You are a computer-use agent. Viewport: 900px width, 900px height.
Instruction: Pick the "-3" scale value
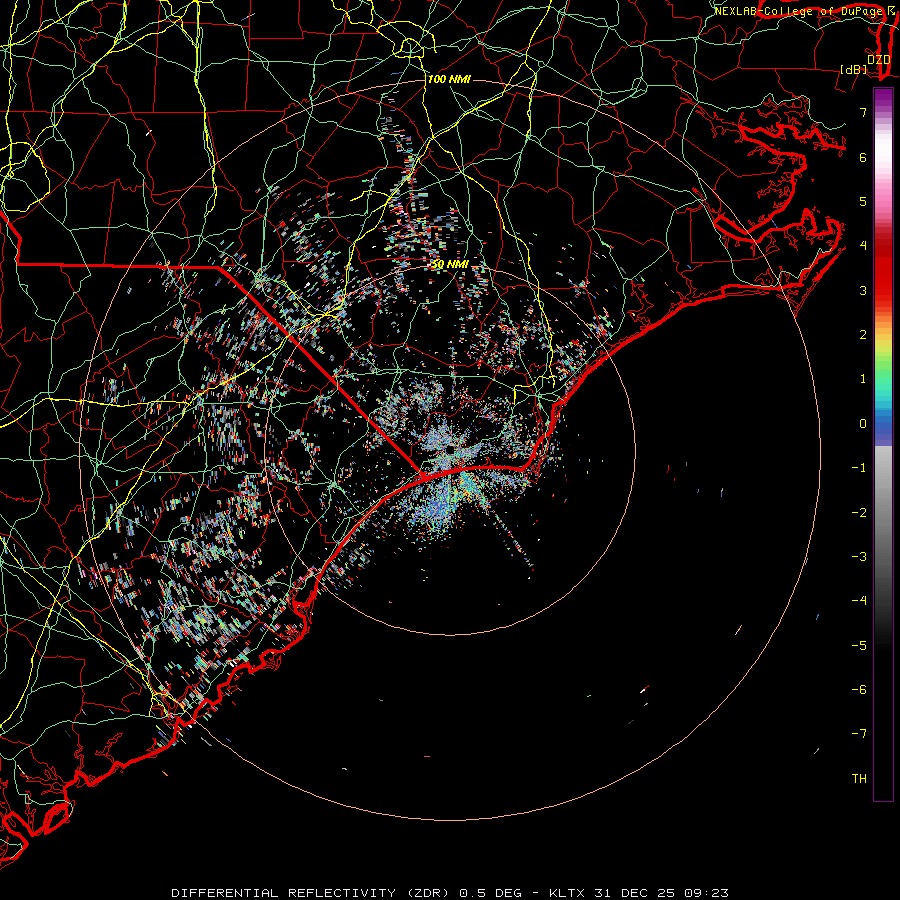(x=859, y=557)
